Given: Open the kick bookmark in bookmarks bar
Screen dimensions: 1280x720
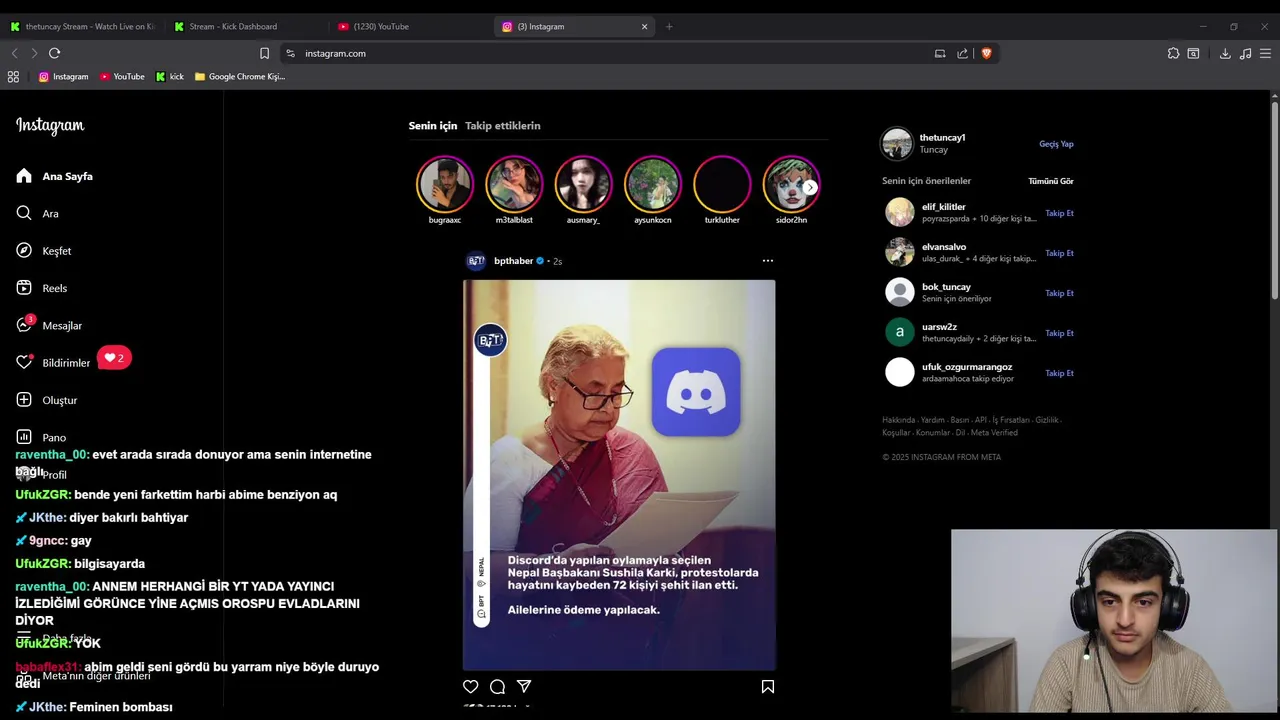Looking at the screenshot, I should tap(170, 76).
